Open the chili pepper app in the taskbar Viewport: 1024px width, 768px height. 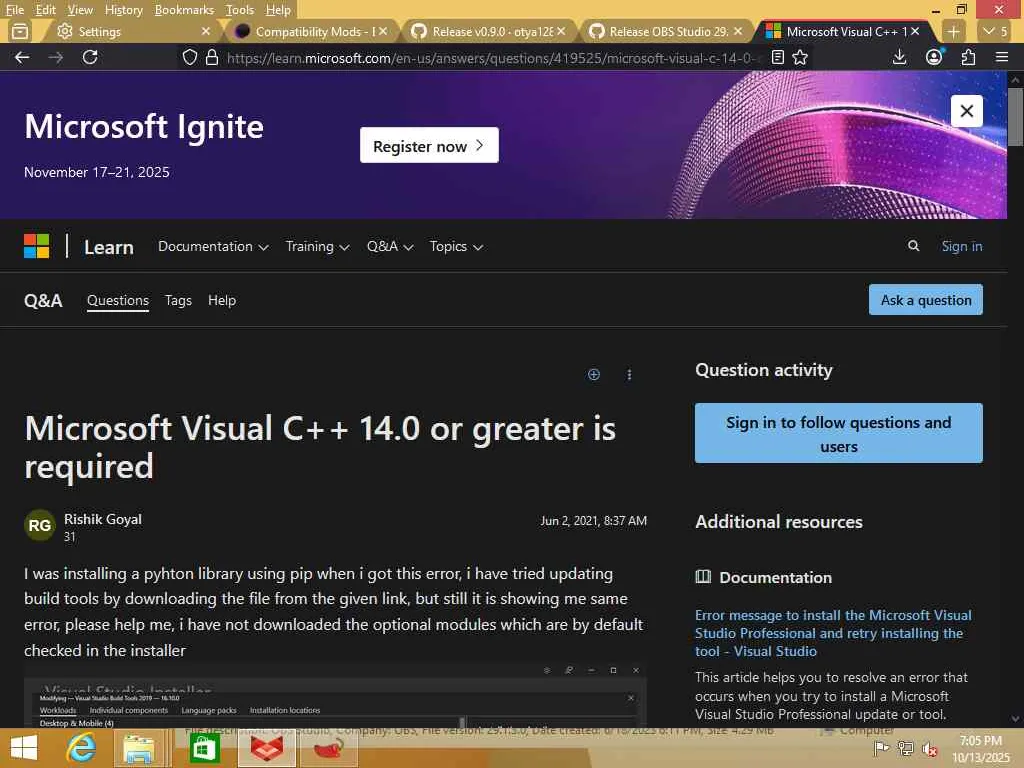[x=329, y=748]
